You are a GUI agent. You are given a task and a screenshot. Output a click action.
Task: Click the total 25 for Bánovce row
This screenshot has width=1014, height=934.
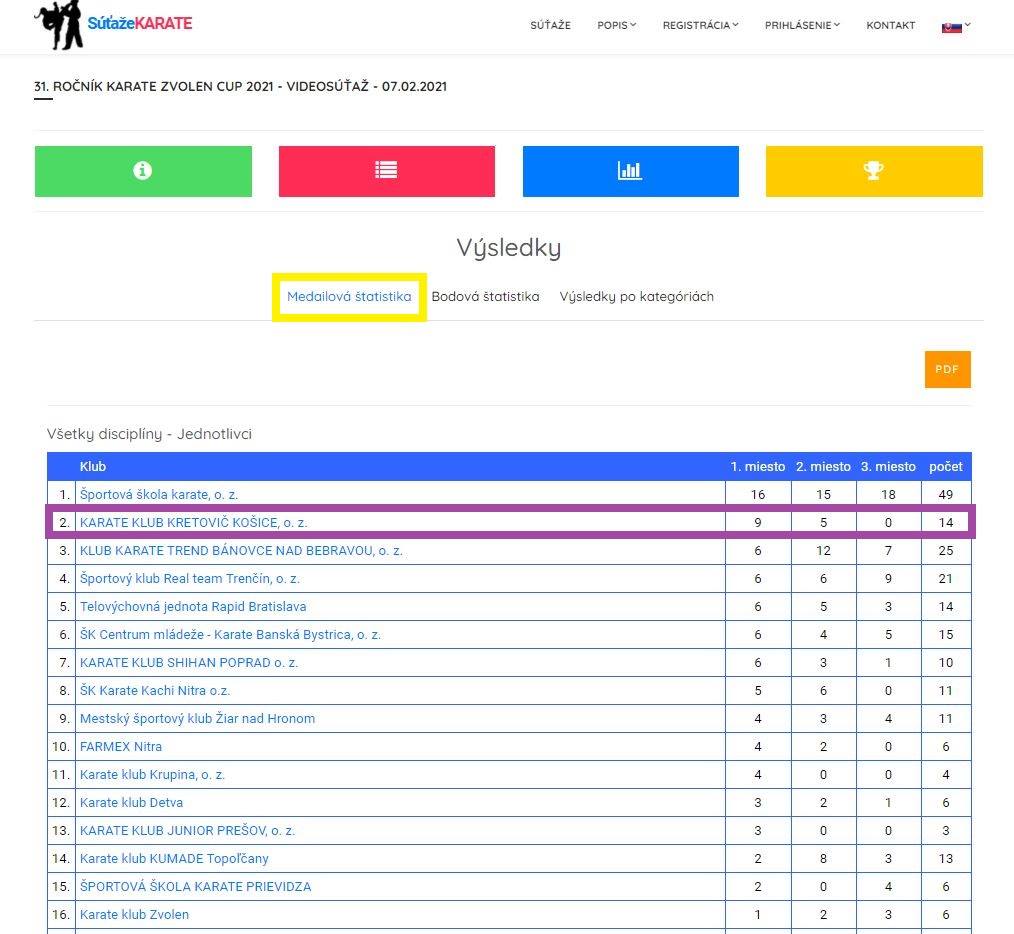click(945, 550)
